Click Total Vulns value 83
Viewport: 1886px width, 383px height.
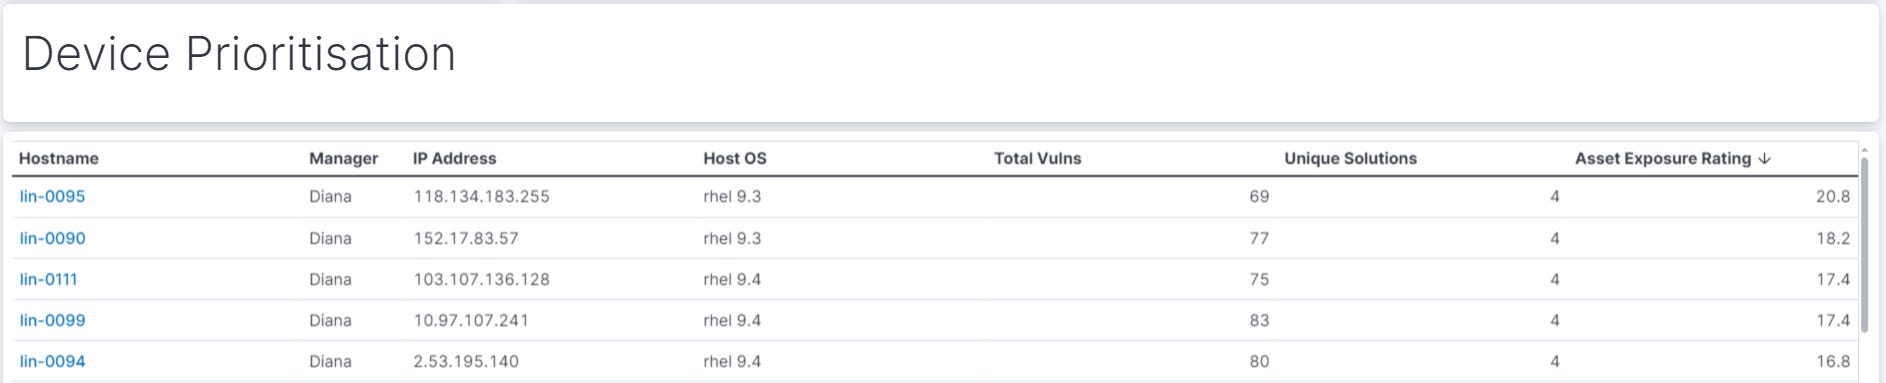pyautogui.click(x=1259, y=320)
